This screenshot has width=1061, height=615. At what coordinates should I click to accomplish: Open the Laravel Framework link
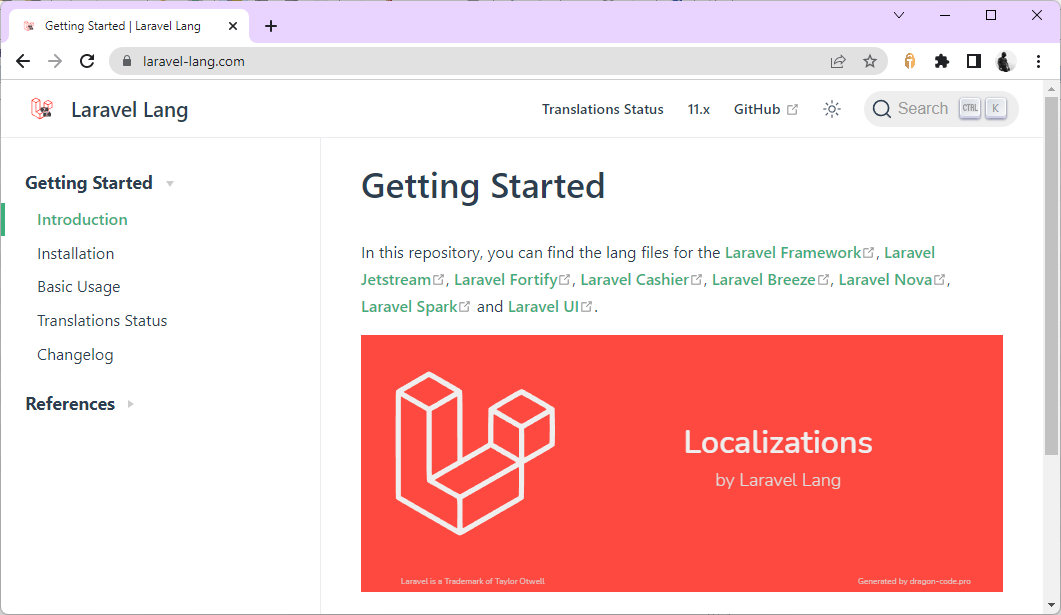799,252
